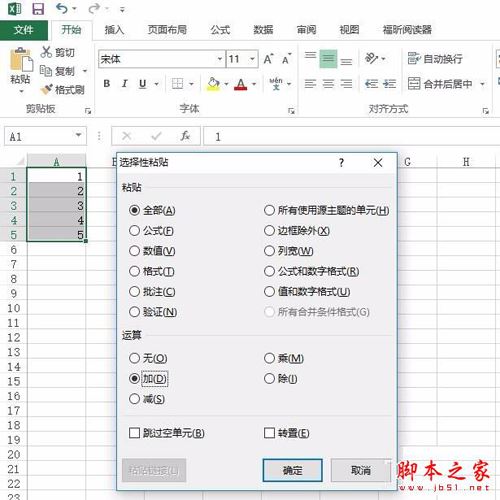The width and height of the screenshot is (500, 500).
Task: Check the 跳过空单元(B) skip blanks checkbox
Action: [134, 433]
